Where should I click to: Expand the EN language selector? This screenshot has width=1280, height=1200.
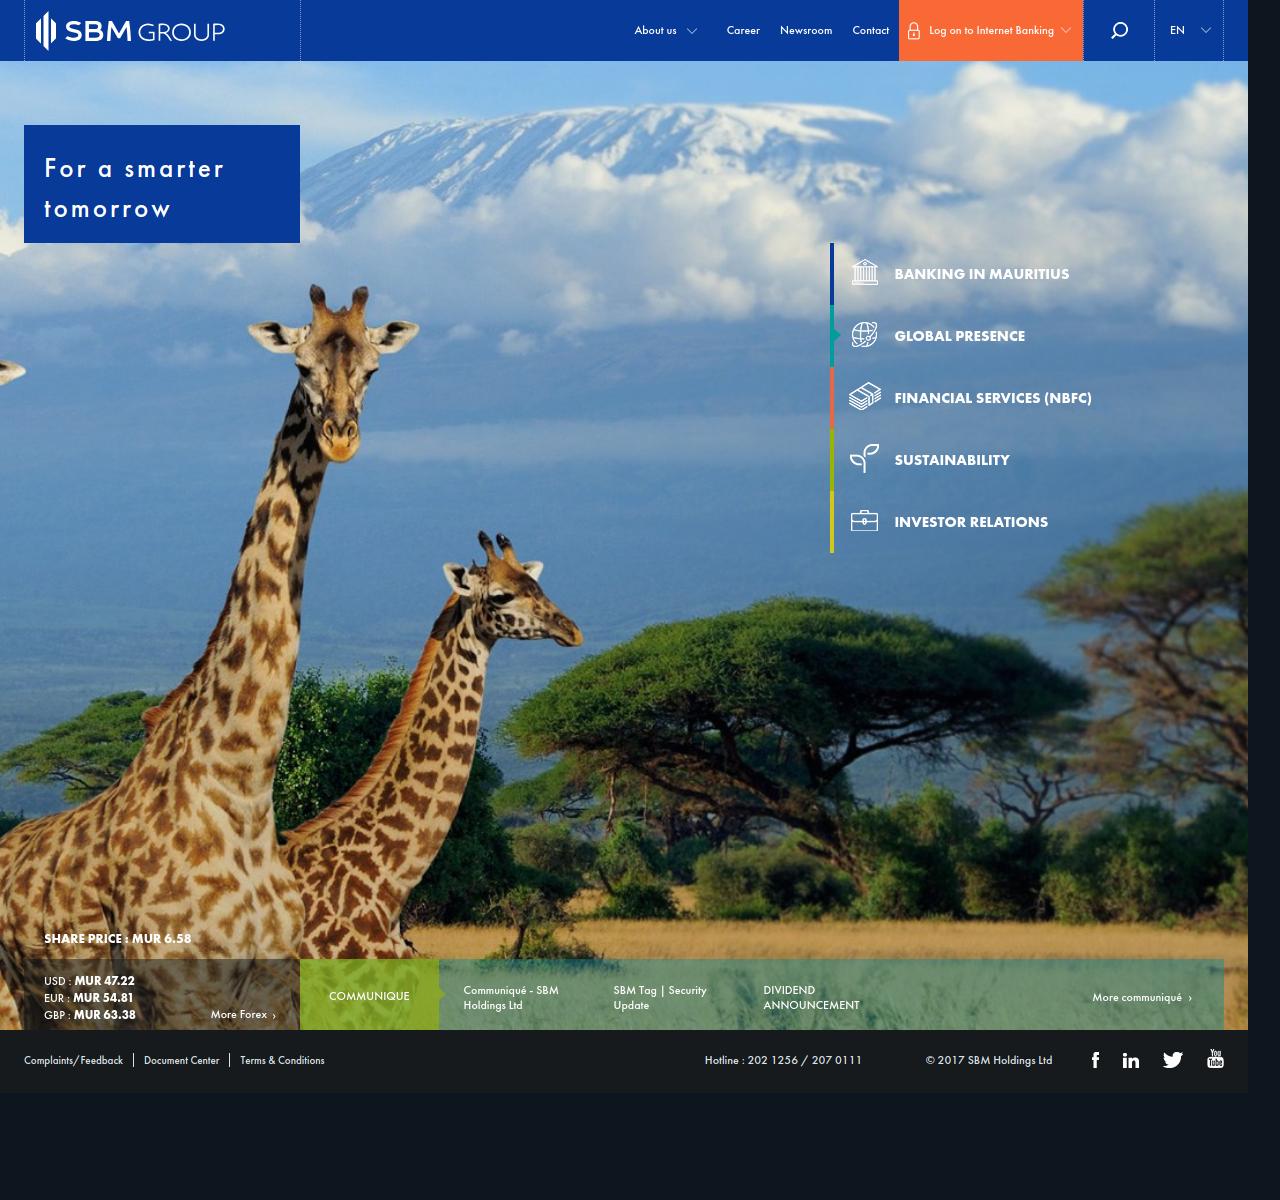pos(1189,30)
